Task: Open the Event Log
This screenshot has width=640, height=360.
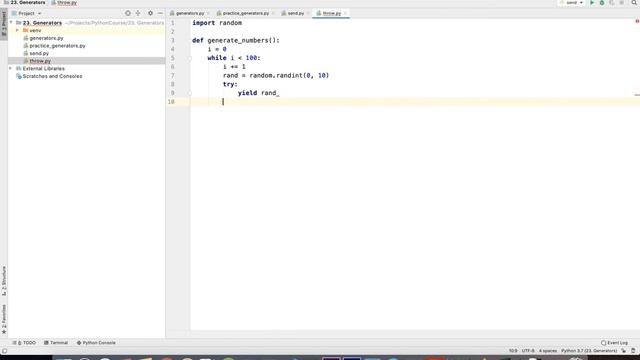Action: click(x=614, y=343)
